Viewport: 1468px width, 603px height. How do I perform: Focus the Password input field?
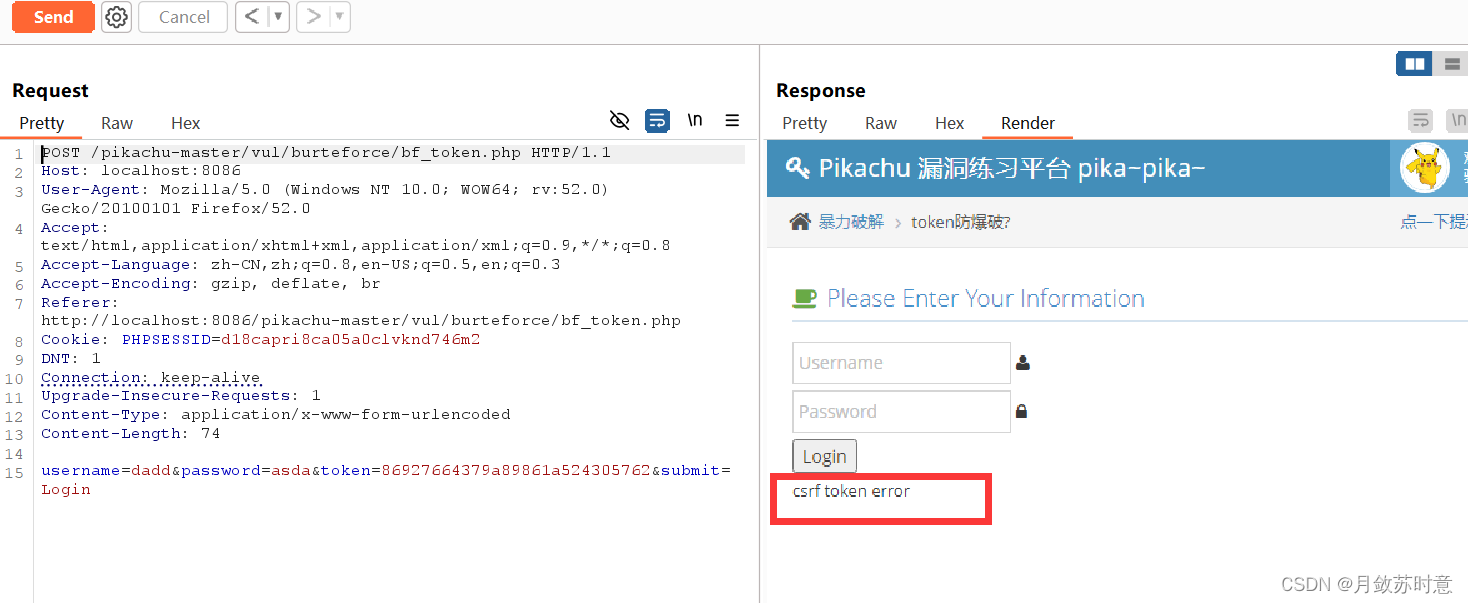(901, 411)
